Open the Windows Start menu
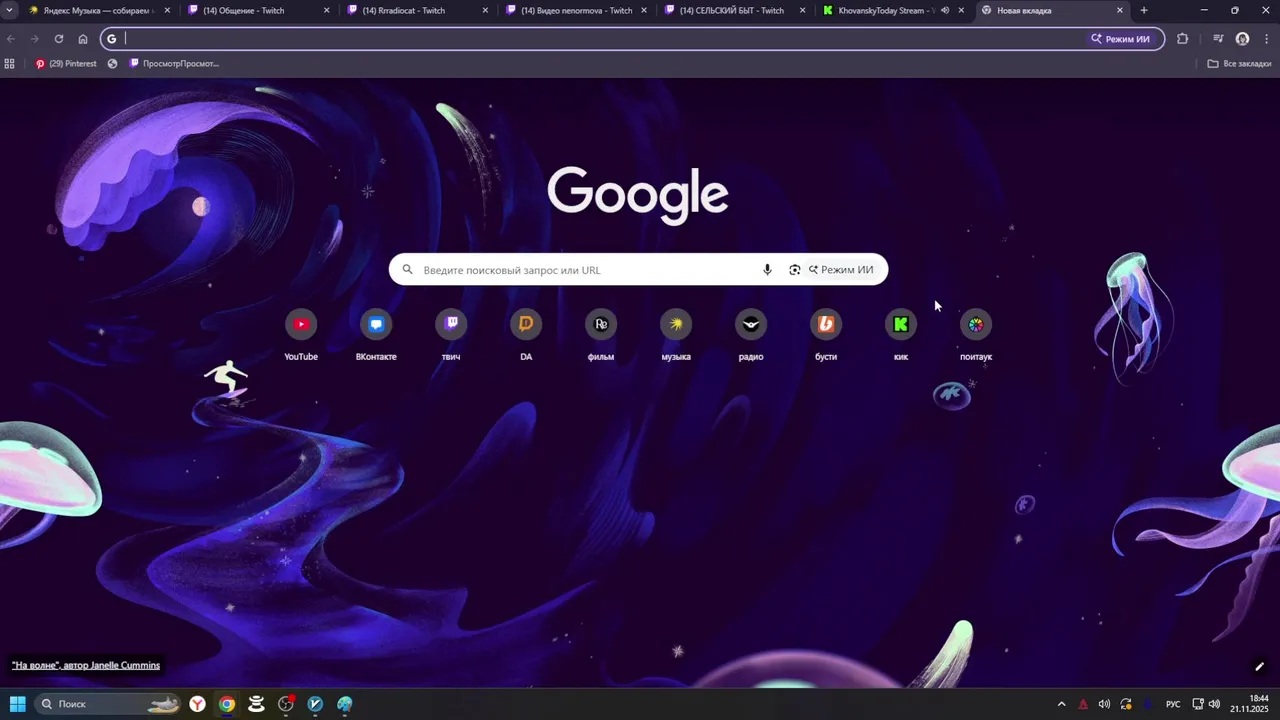 pos(17,704)
